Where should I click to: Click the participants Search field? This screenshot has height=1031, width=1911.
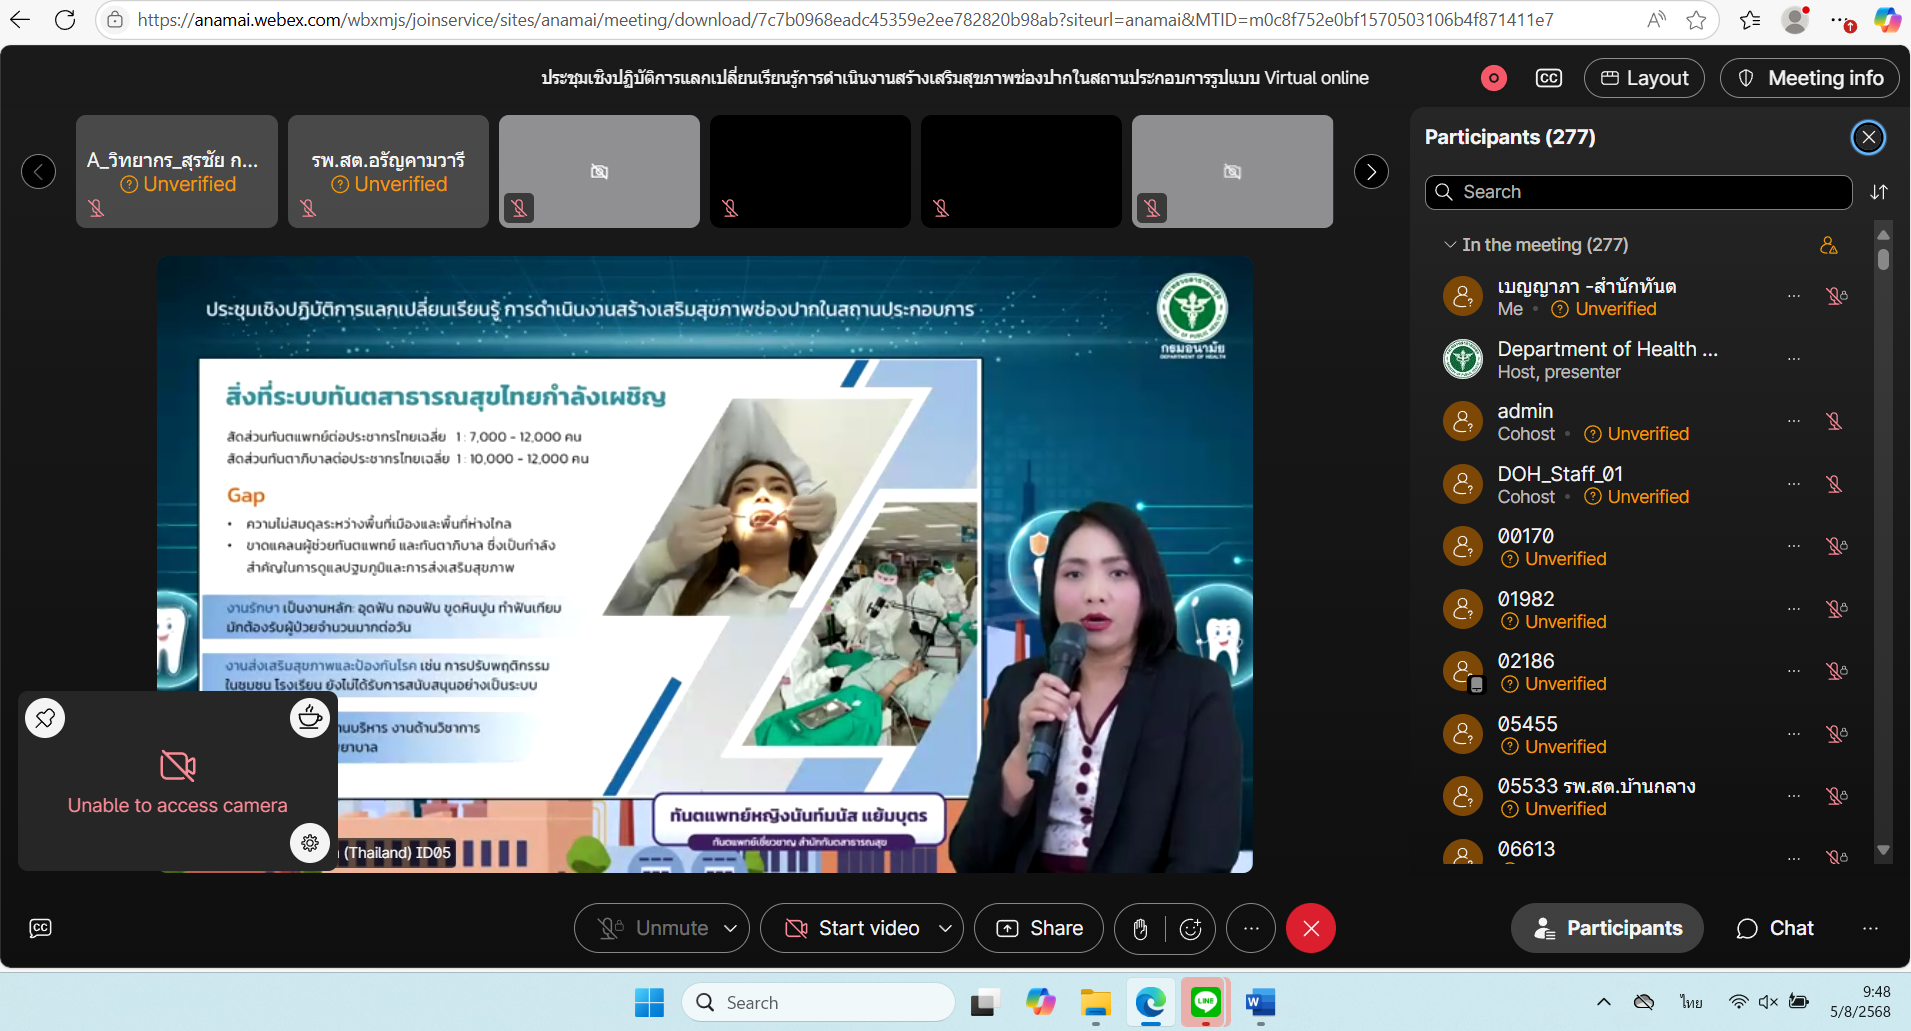(1640, 192)
